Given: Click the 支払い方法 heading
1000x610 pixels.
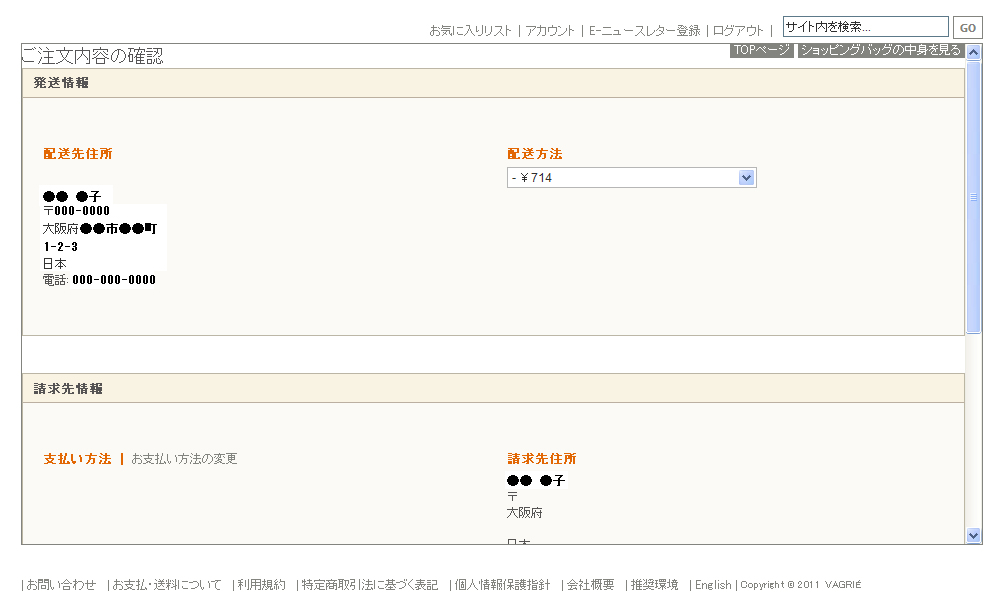Looking at the screenshot, I should [77, 459].
